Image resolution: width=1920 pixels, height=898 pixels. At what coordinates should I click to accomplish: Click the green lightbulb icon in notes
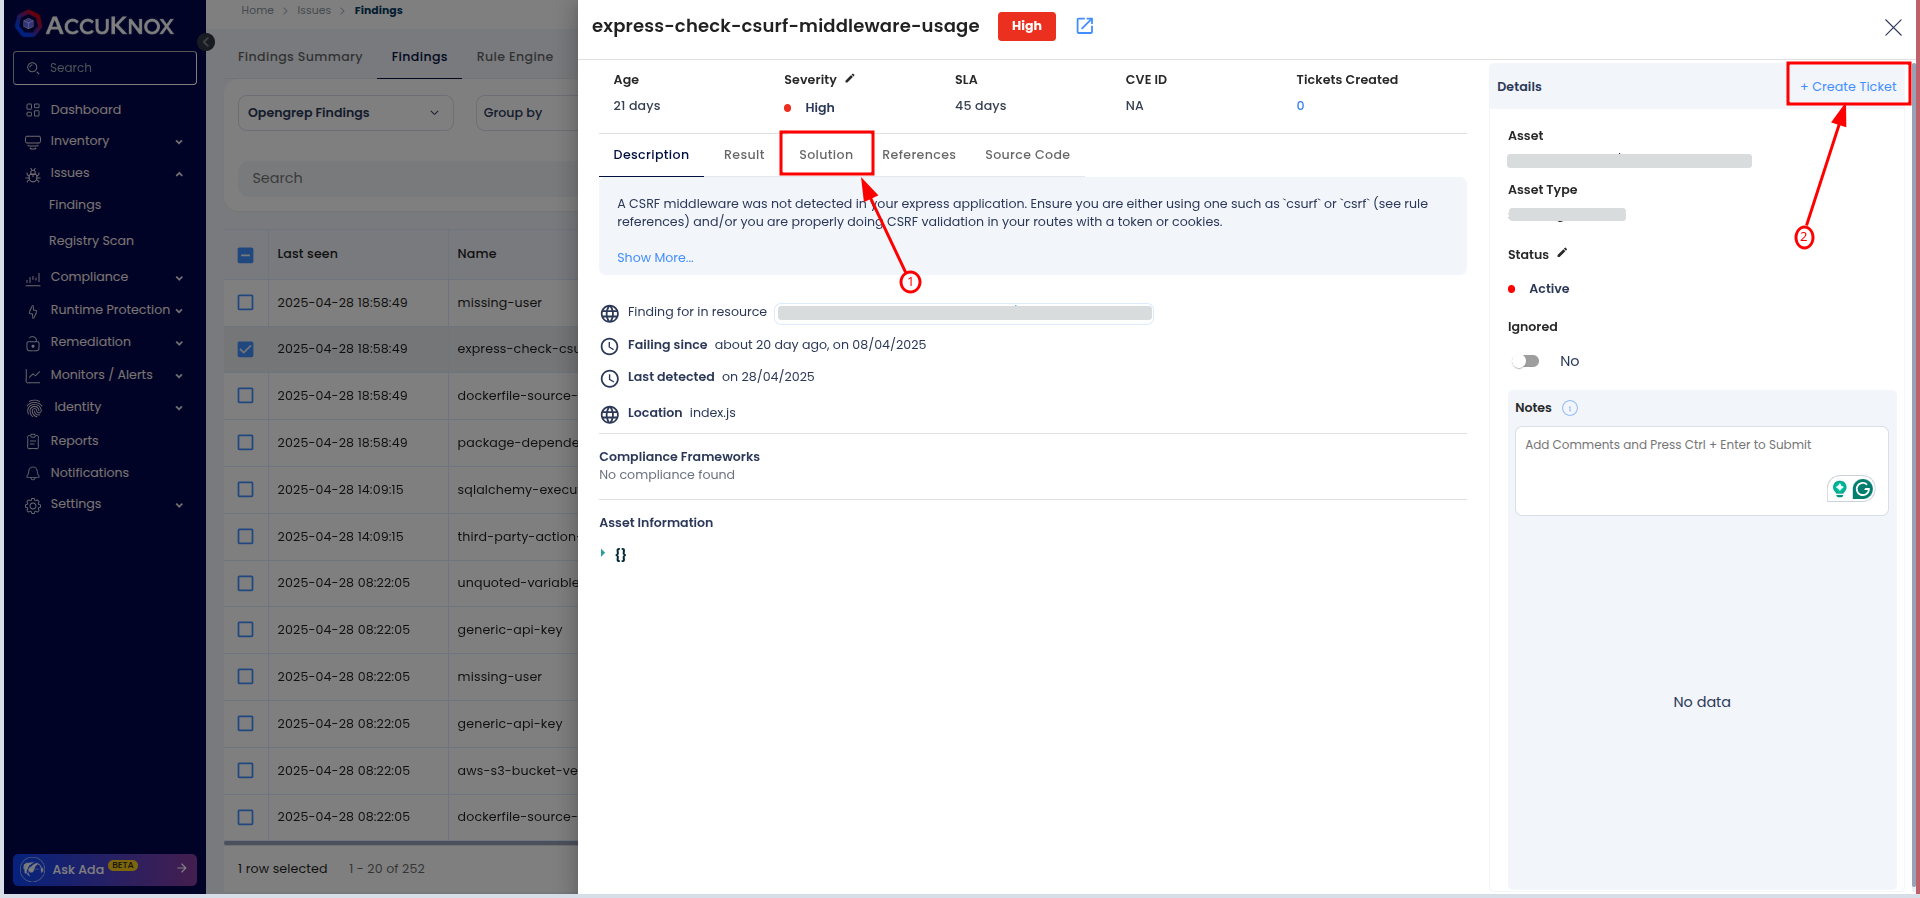(x=1839, y=489)
